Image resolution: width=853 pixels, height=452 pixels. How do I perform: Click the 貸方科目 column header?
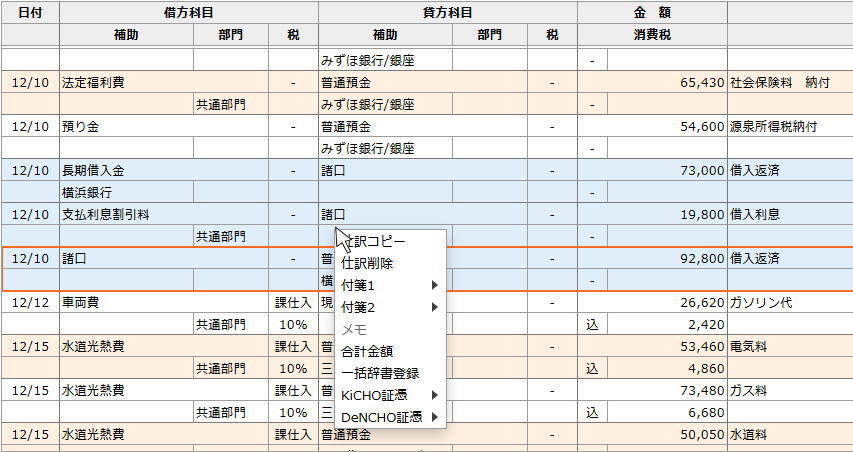coord(447,13)
